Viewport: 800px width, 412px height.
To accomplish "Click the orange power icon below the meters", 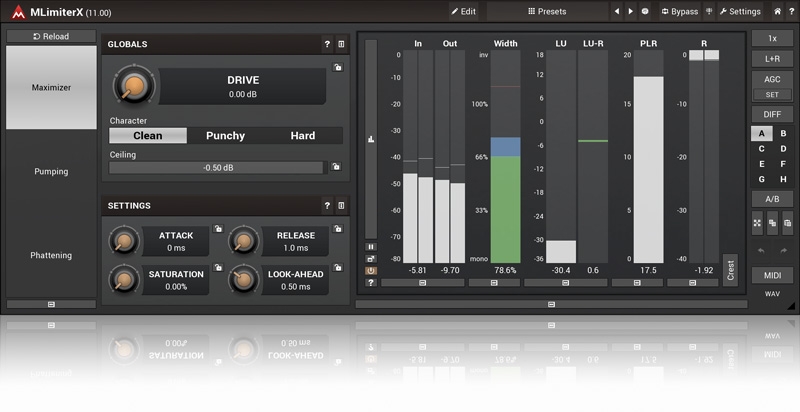I will [x=371, y=270].
